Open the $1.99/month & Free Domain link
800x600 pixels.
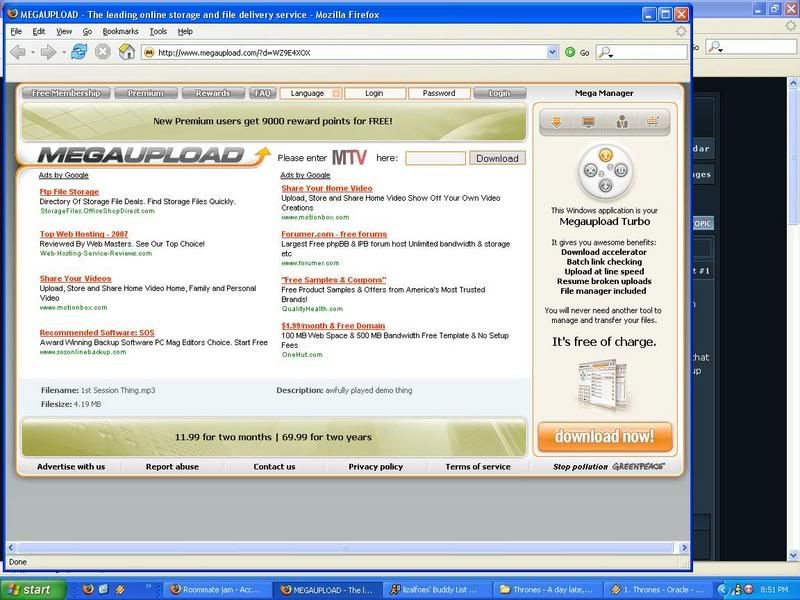333,326
